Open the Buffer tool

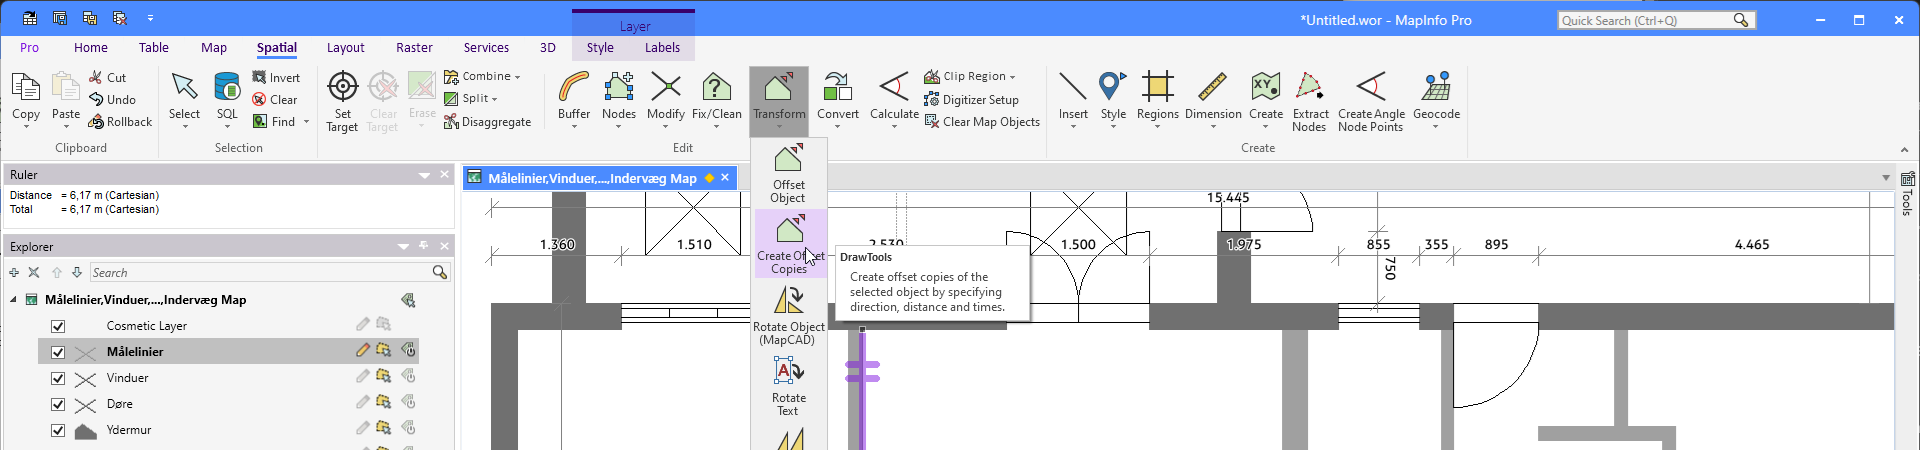(x=574, y=96)
